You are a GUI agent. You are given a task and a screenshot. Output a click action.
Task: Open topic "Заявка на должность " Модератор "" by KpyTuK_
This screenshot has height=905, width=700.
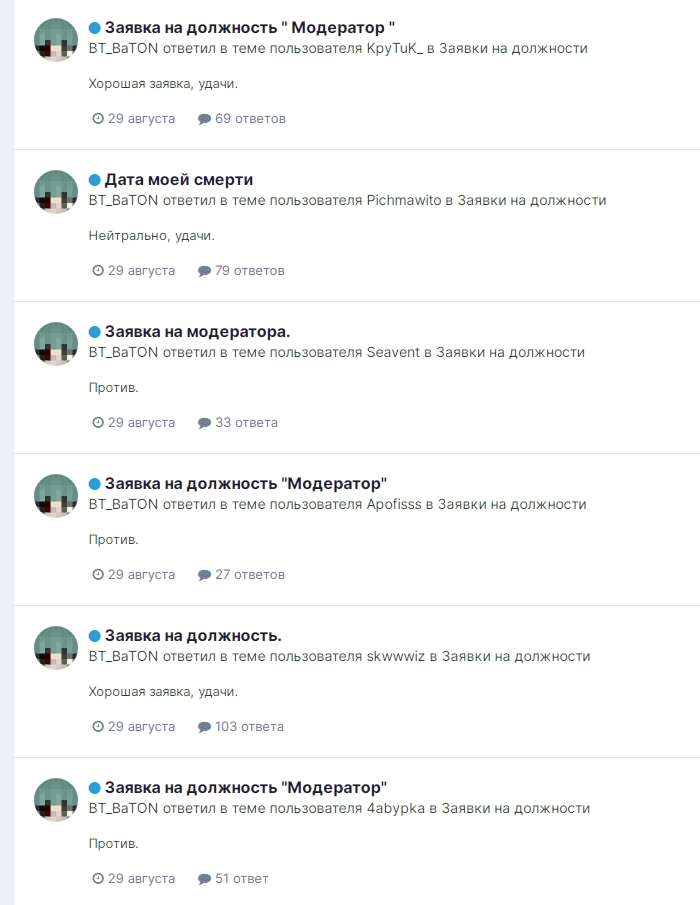tap(250, 28)
